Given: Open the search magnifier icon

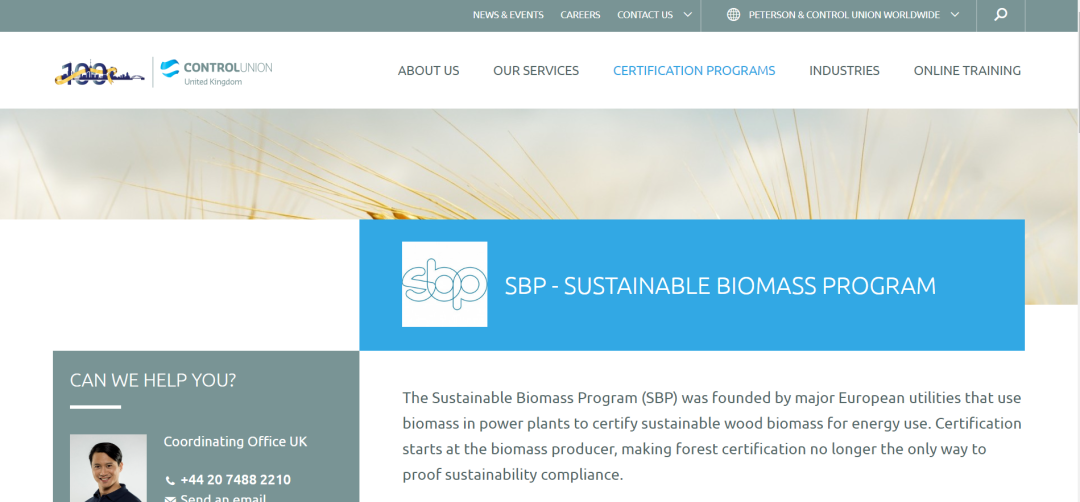Looking at the screenshot, I should pos(1001,14).
